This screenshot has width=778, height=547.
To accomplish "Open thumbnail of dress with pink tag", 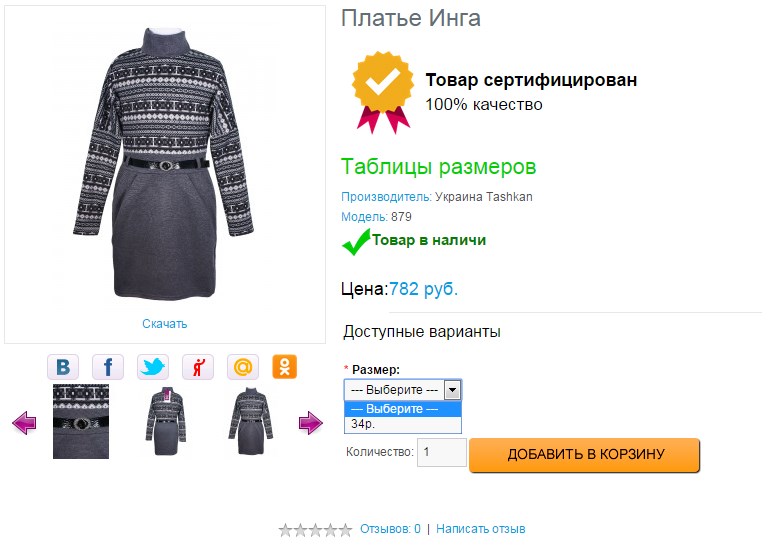I will click(166, 421).
